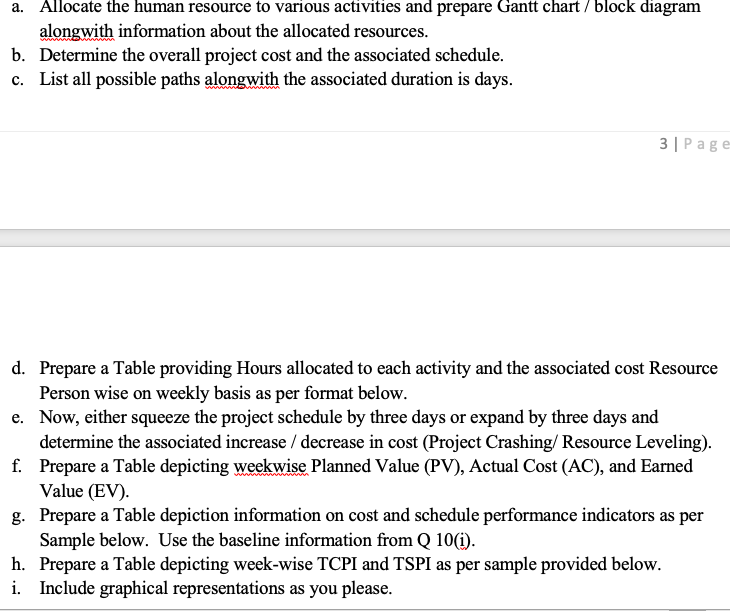Image resolution: width=730 pixels, height=611 pixels.
Task: Click "Now, either squeeze the project schedule" line
Action: (349, 417)
